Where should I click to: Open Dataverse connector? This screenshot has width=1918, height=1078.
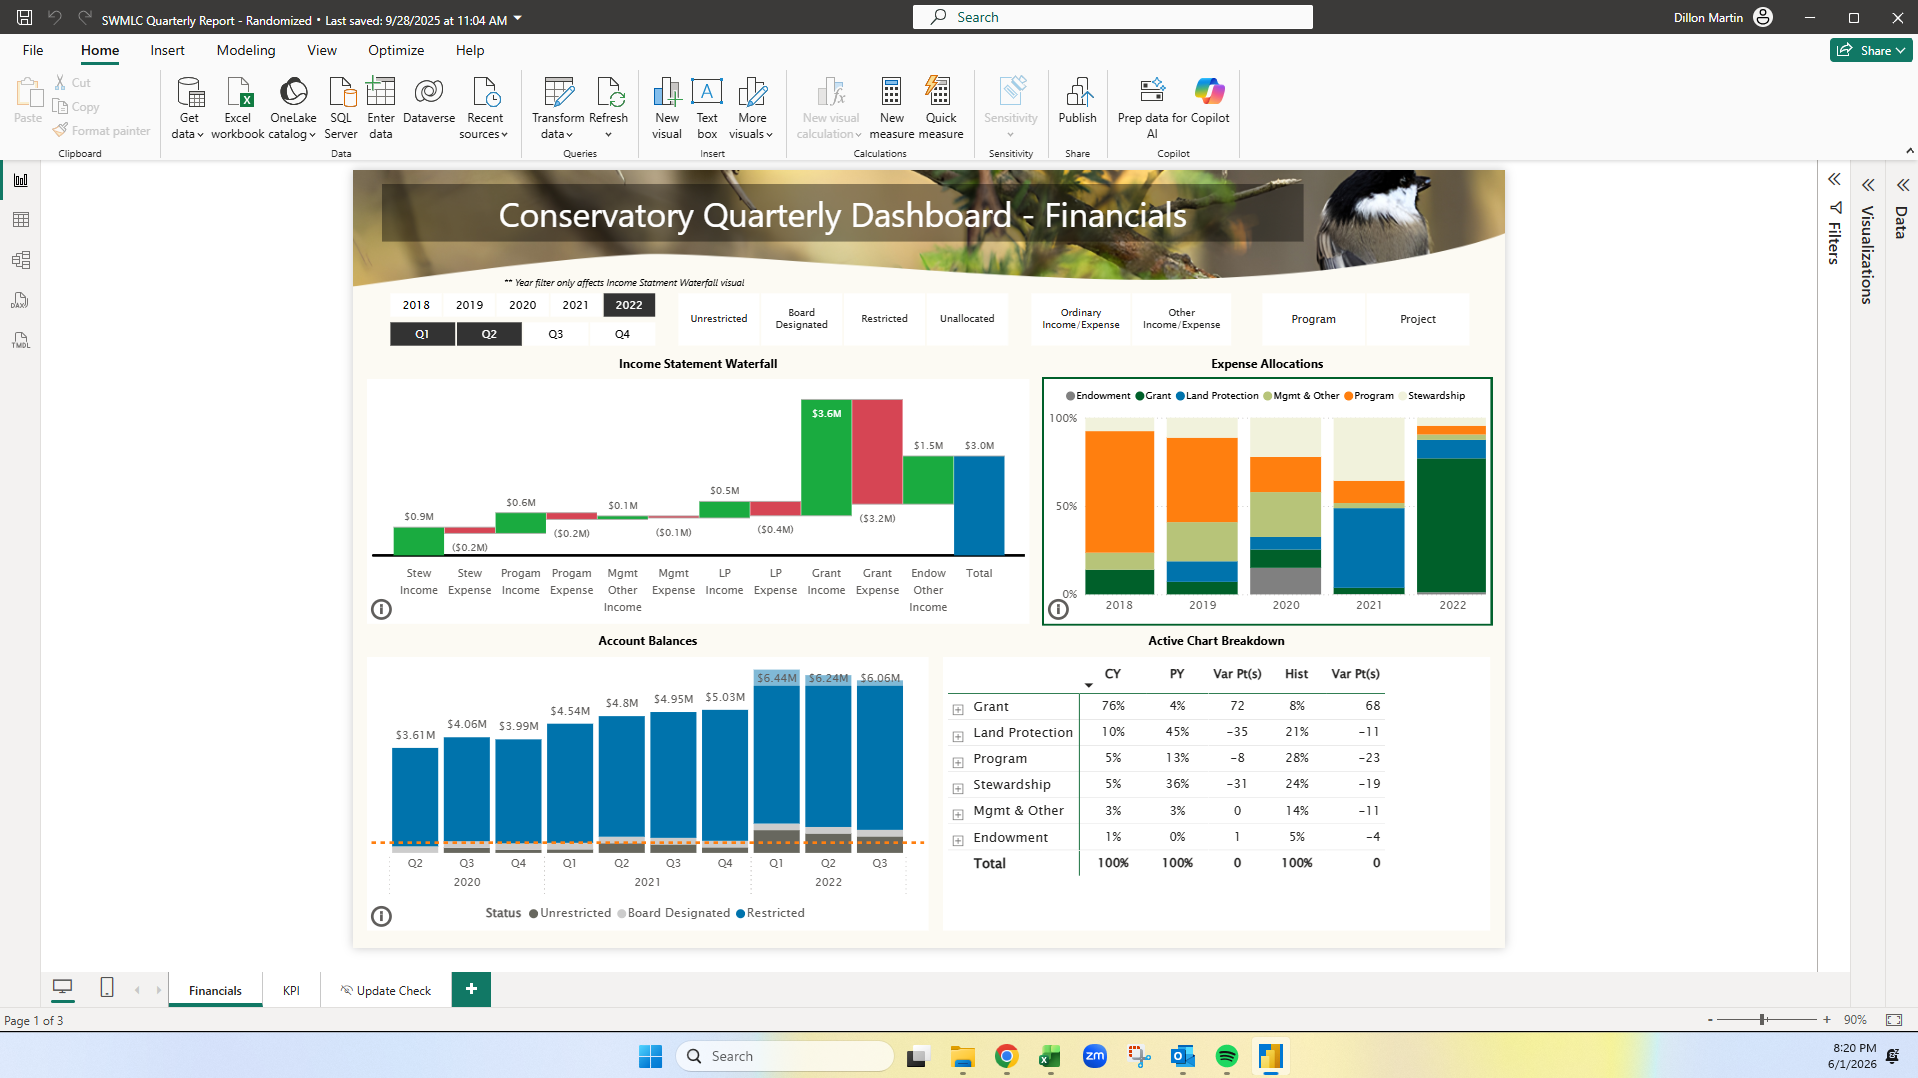point(429,101)
